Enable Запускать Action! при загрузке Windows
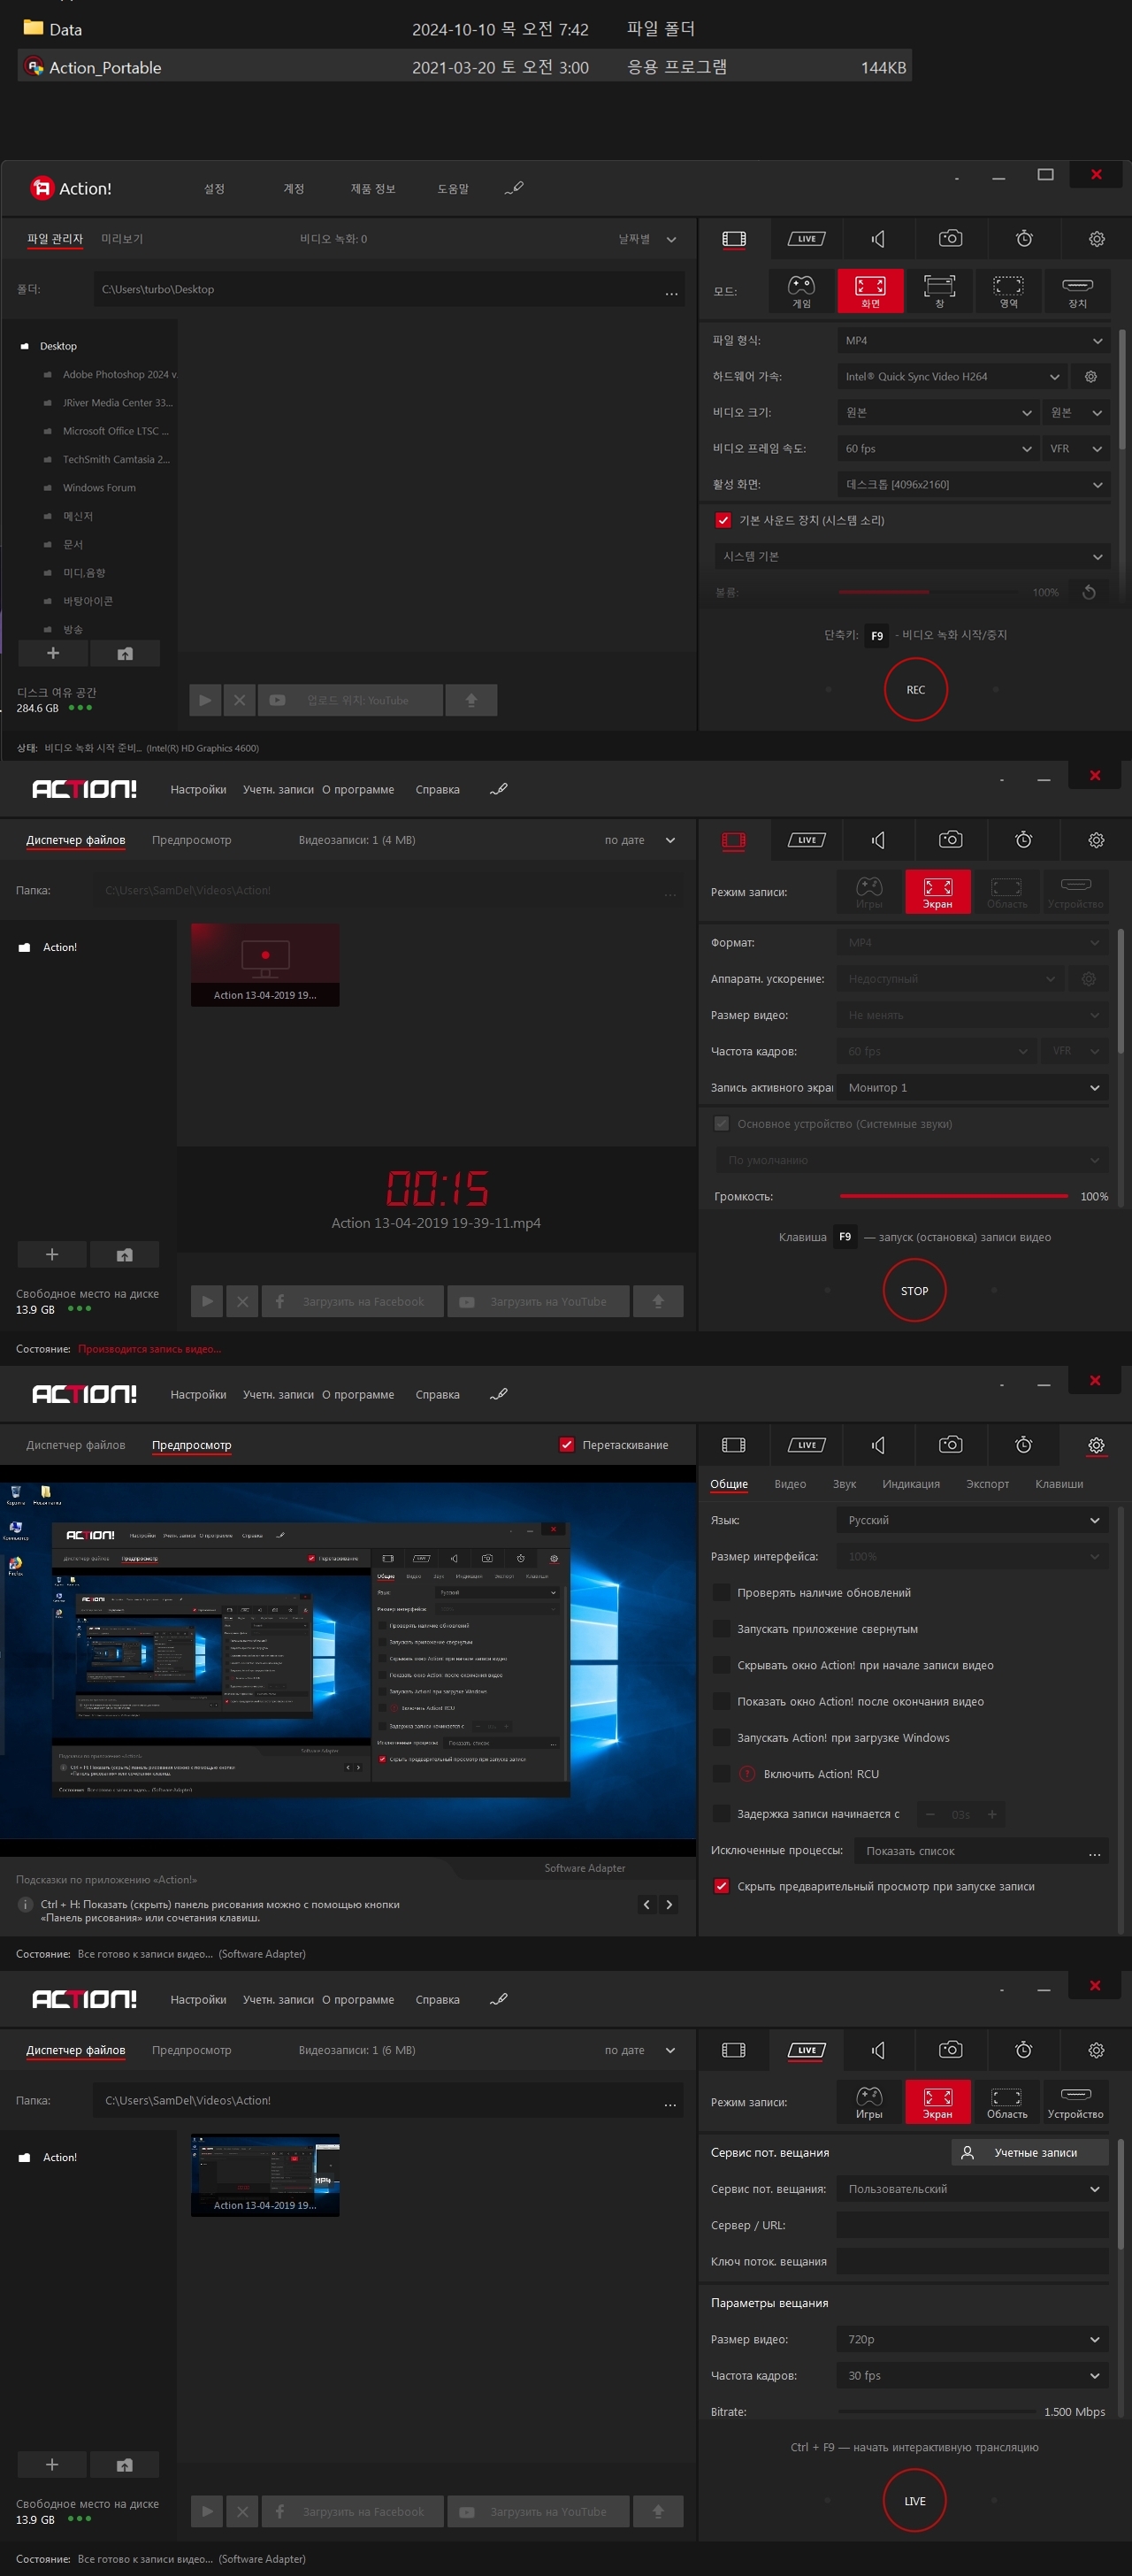 point(721,1738)
